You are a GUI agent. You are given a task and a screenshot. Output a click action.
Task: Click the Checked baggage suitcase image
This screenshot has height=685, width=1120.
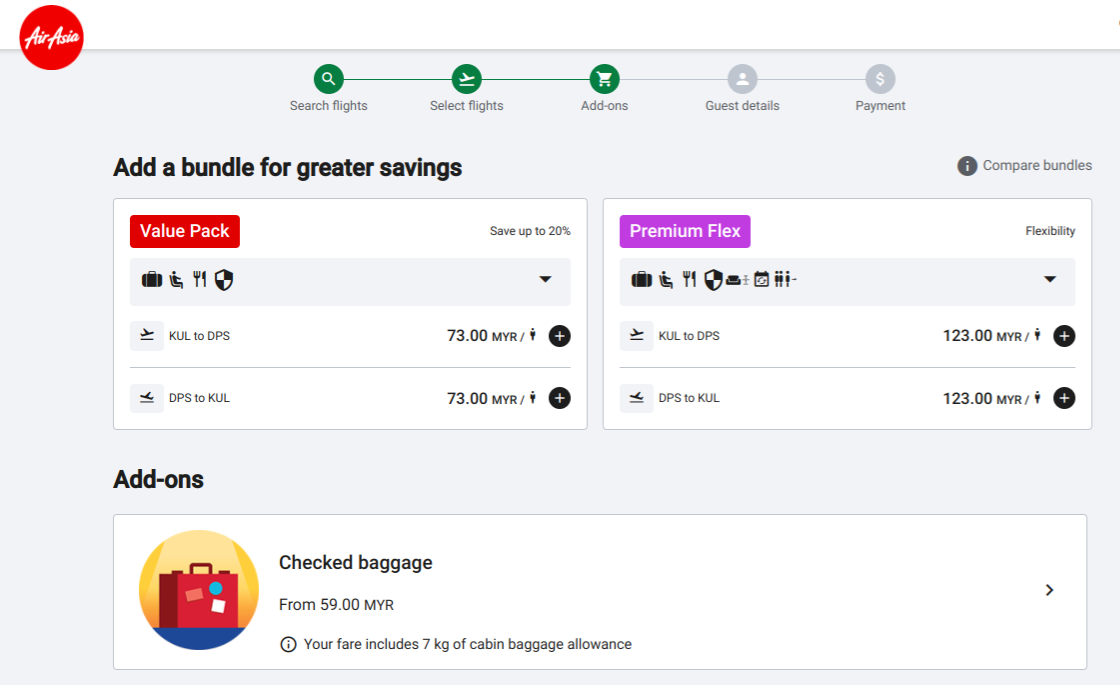199,590
